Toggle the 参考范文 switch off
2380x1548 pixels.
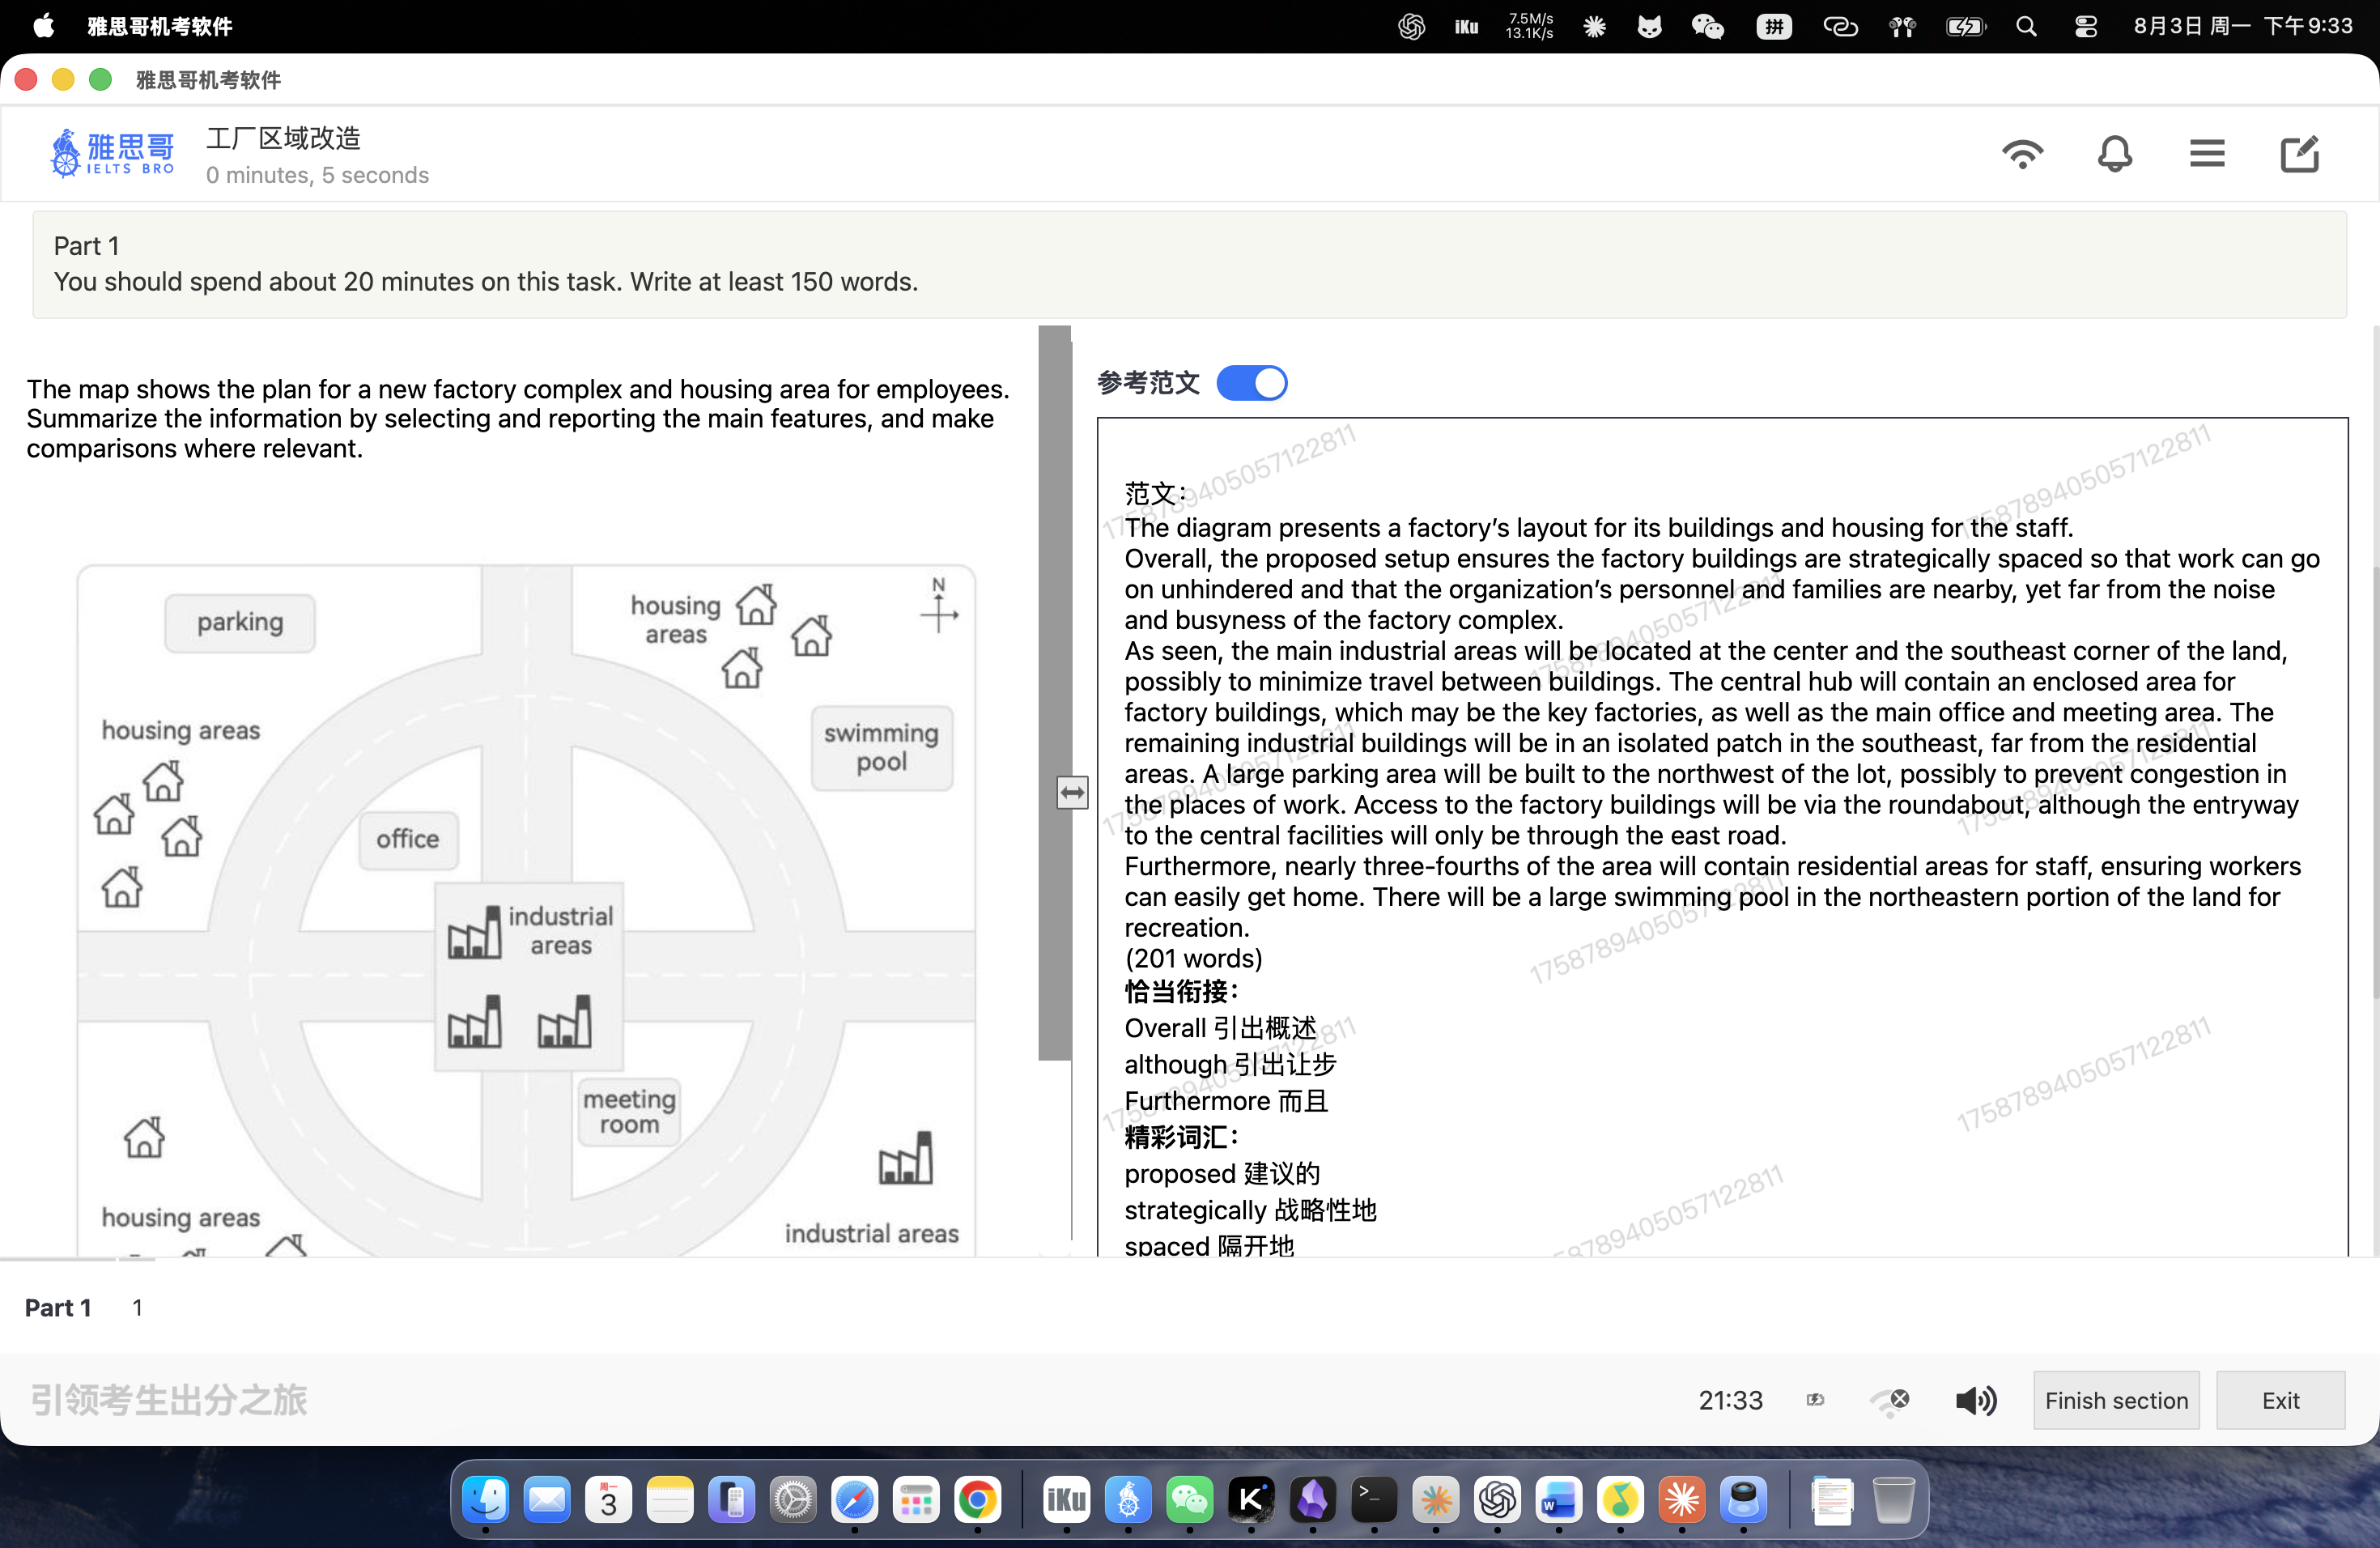tap(1251, 383)
